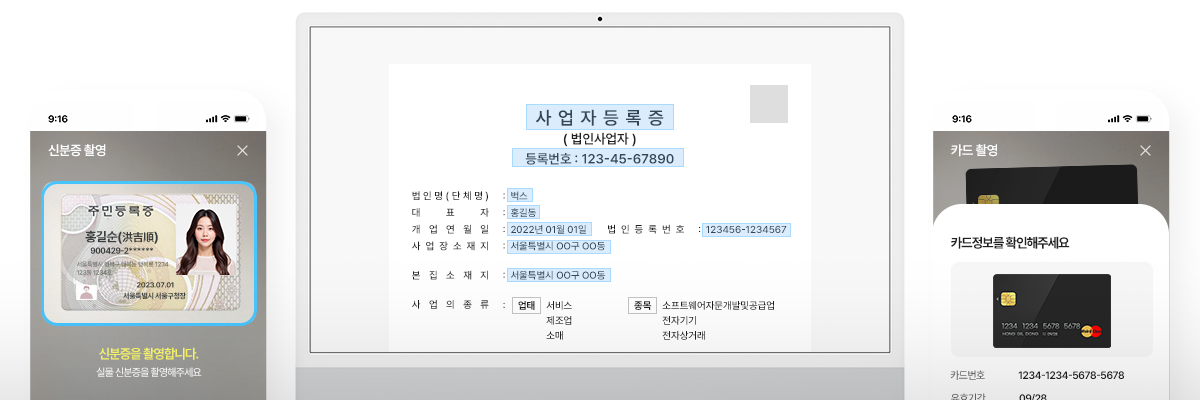Select the 등록번호 123-45-67890 field

point(598,158)
